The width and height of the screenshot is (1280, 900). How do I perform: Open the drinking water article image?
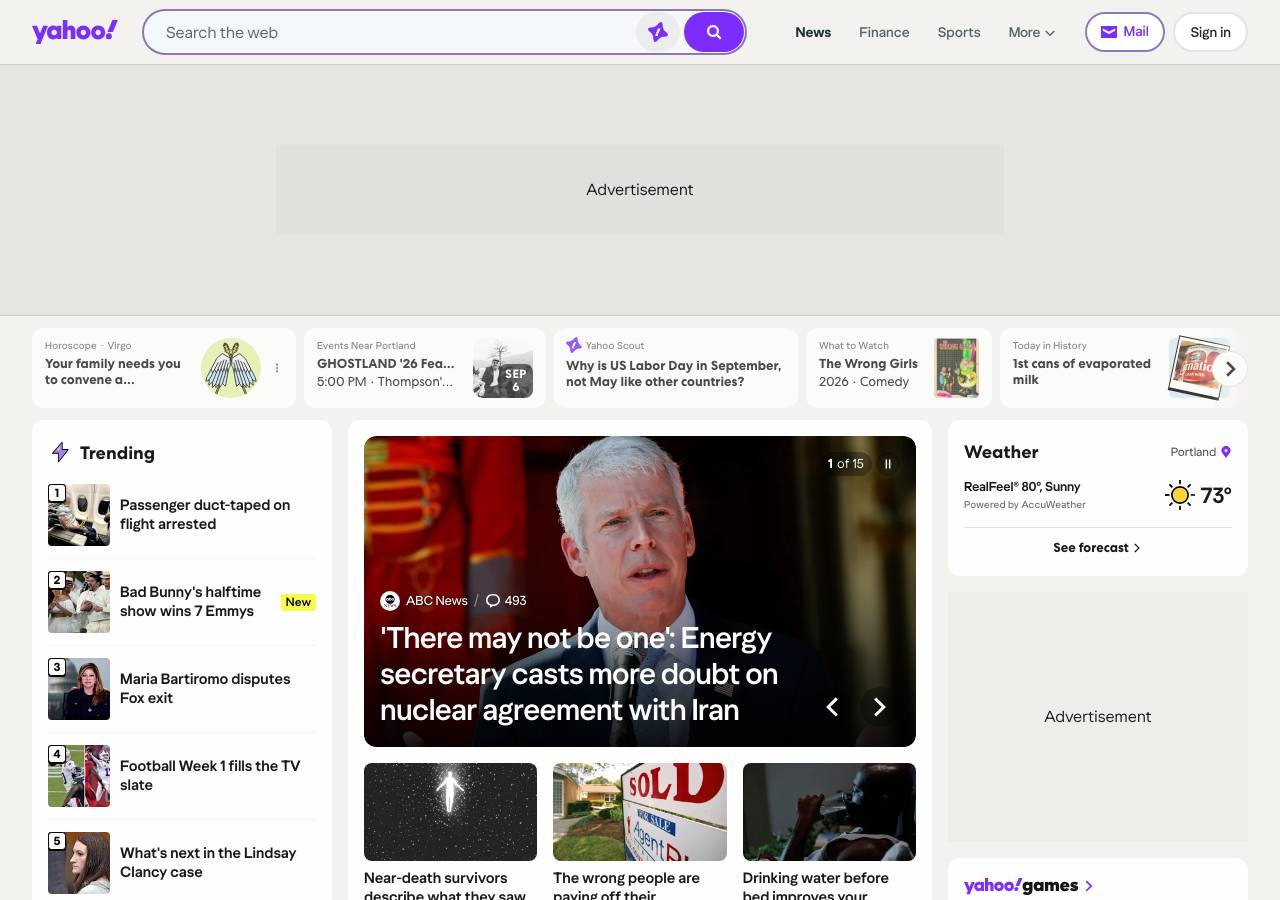pos(829,812)
